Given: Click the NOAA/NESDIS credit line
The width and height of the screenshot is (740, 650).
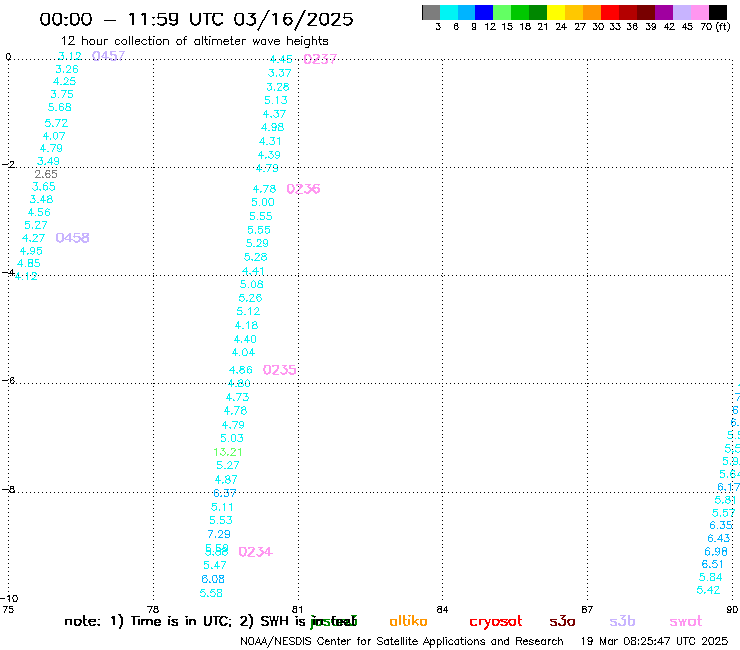Looking at the screenshot, I should point(402,641).
